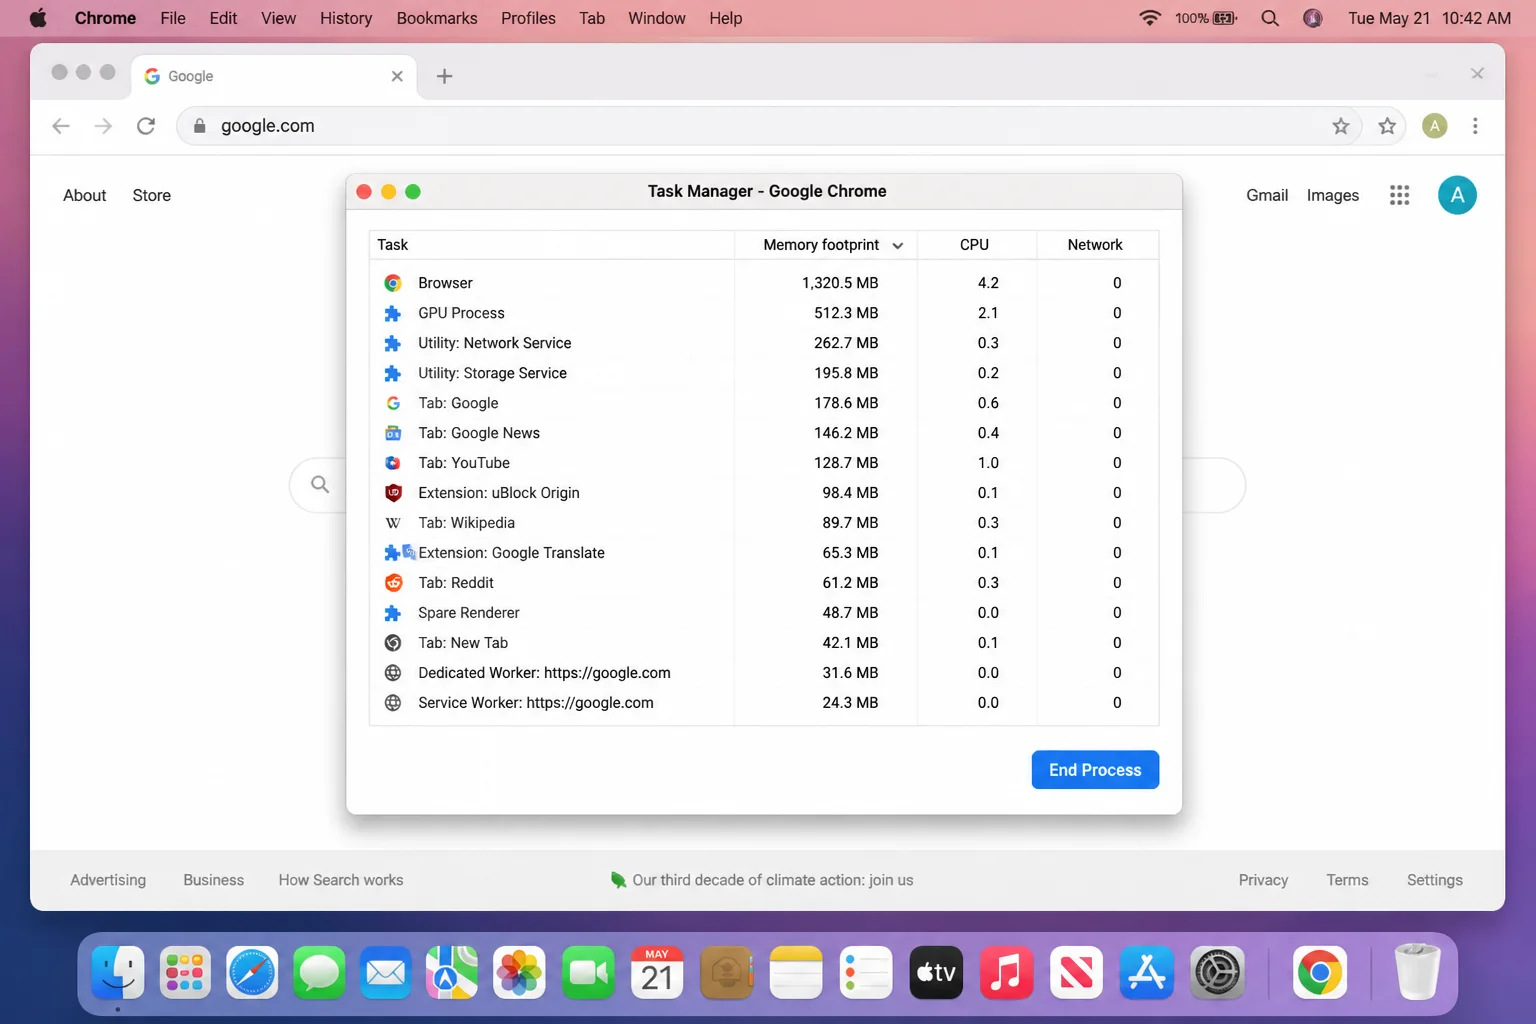Select the Spare Renderer task row
This screenshot has height=1024, width=1536.
point(764,613)
